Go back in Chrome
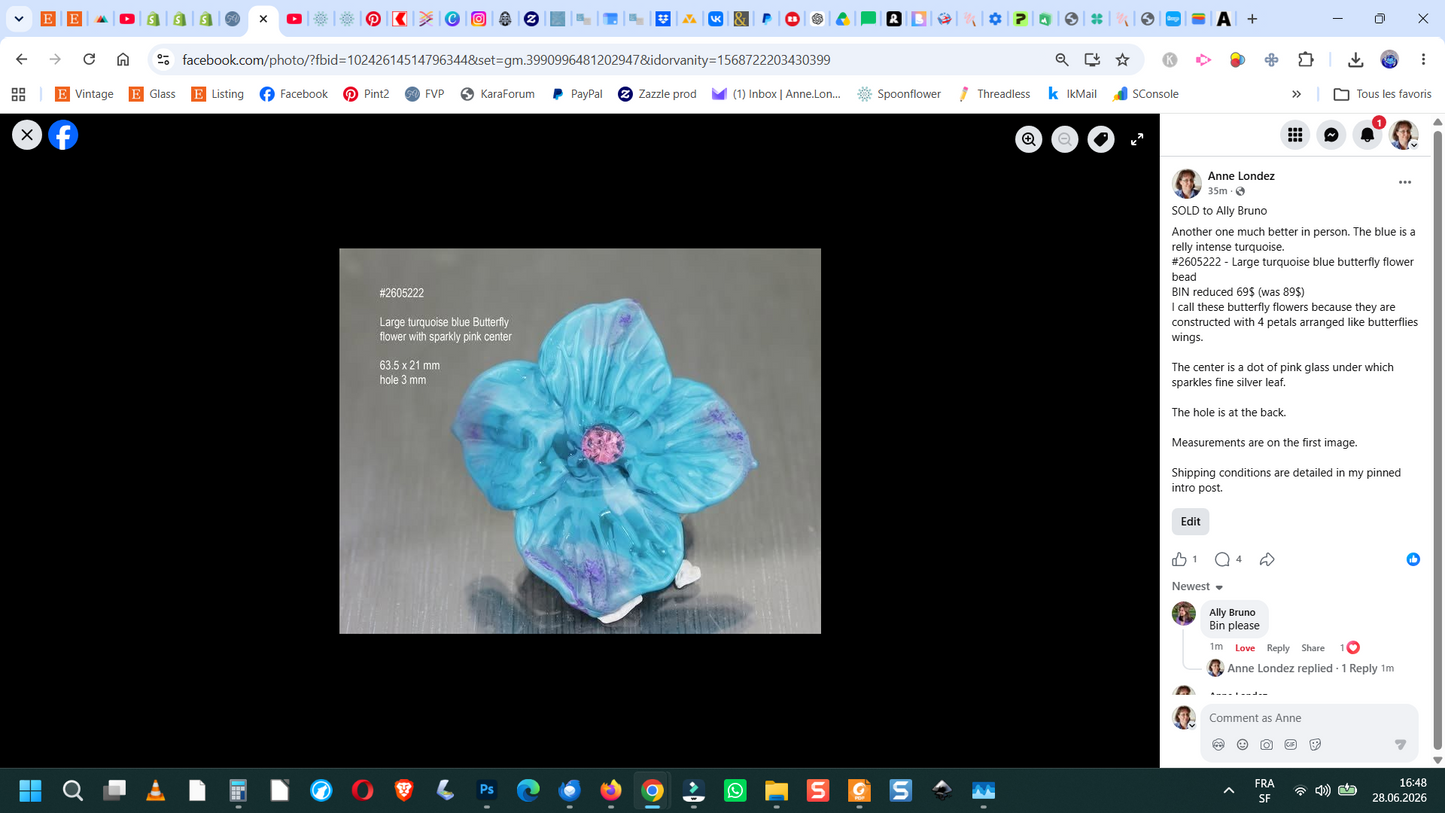 pos(22,60)
